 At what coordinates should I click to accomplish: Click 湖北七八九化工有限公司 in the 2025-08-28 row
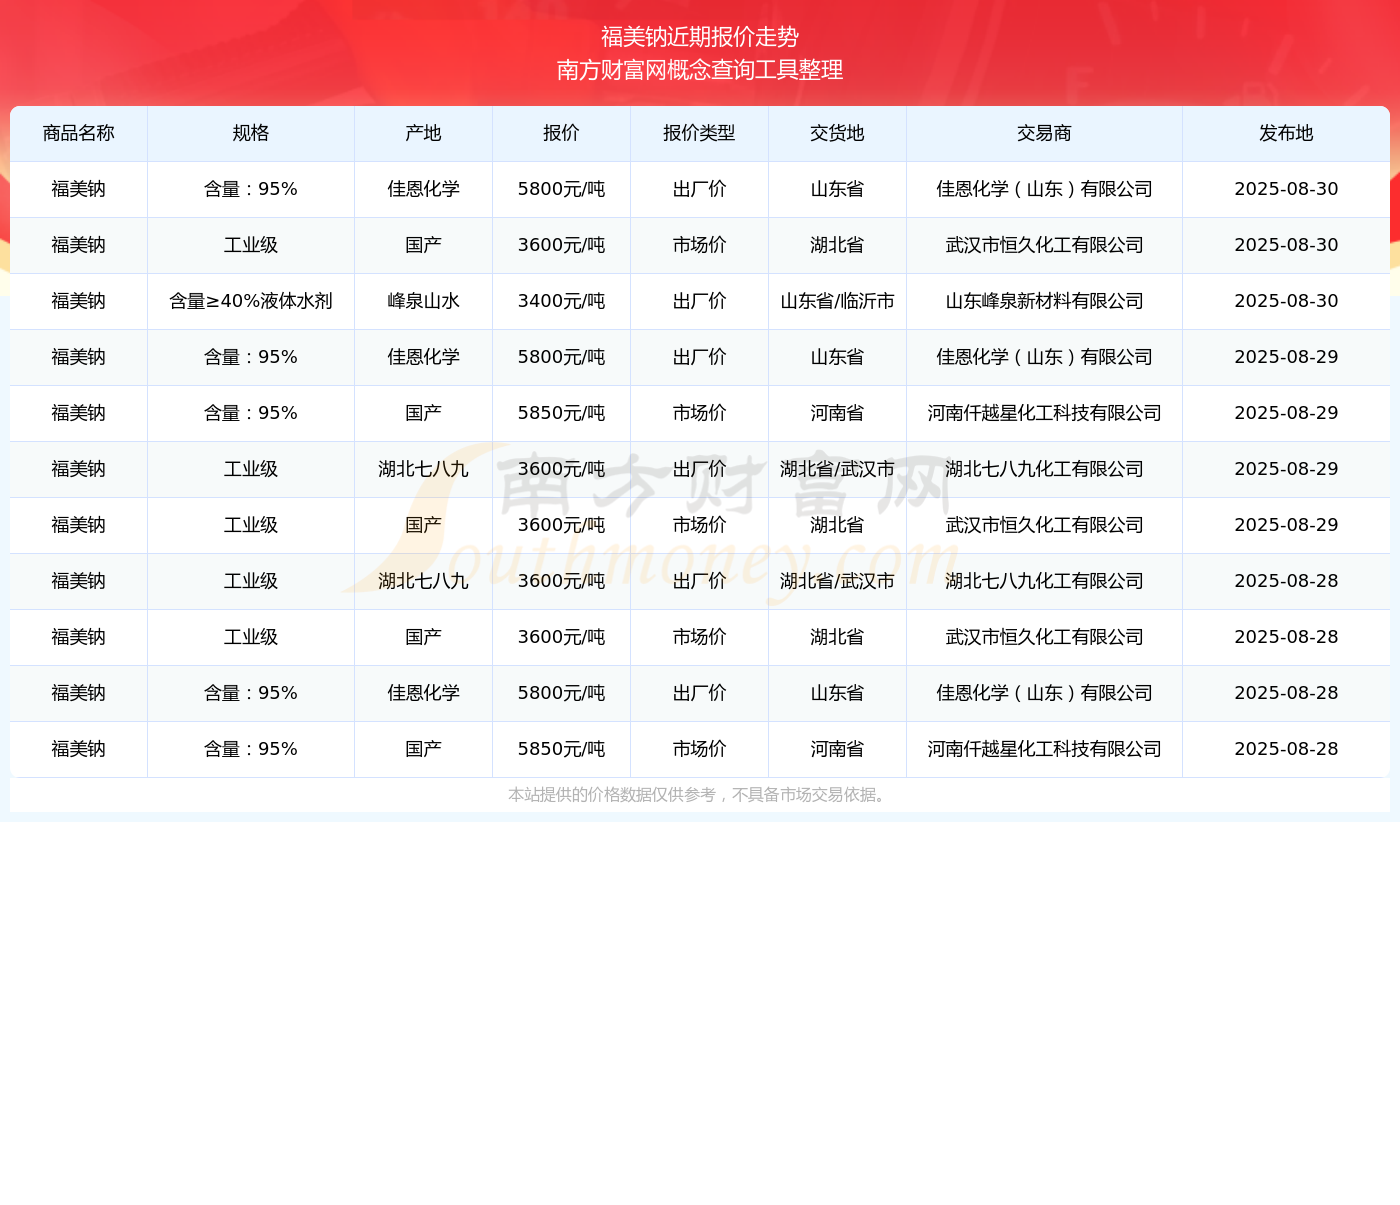[1044, 581]
